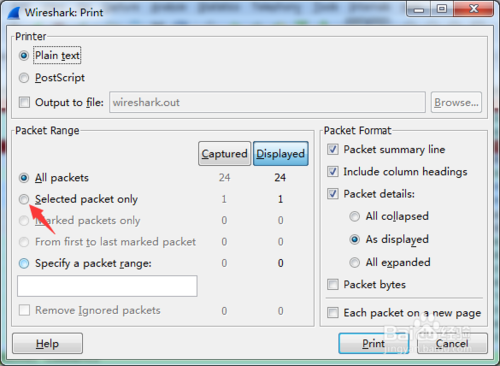This screenshot has height=366, width=500.
Task: Select the PostScript printer option
Action: tap(24, 78)
